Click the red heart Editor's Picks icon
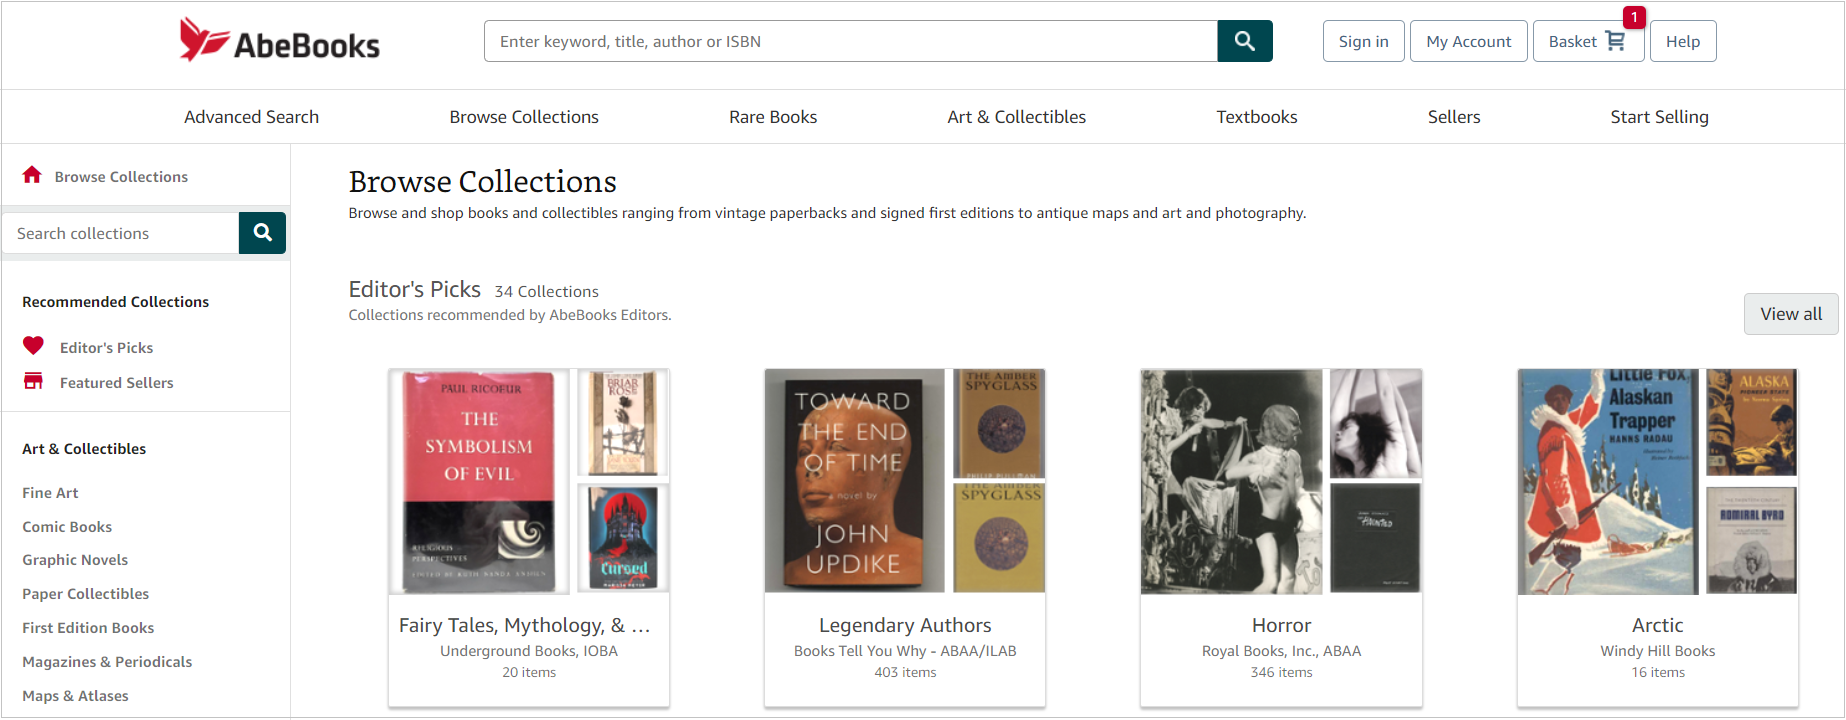Viewport: 1846px width, 720px height. tap(33, 346)
